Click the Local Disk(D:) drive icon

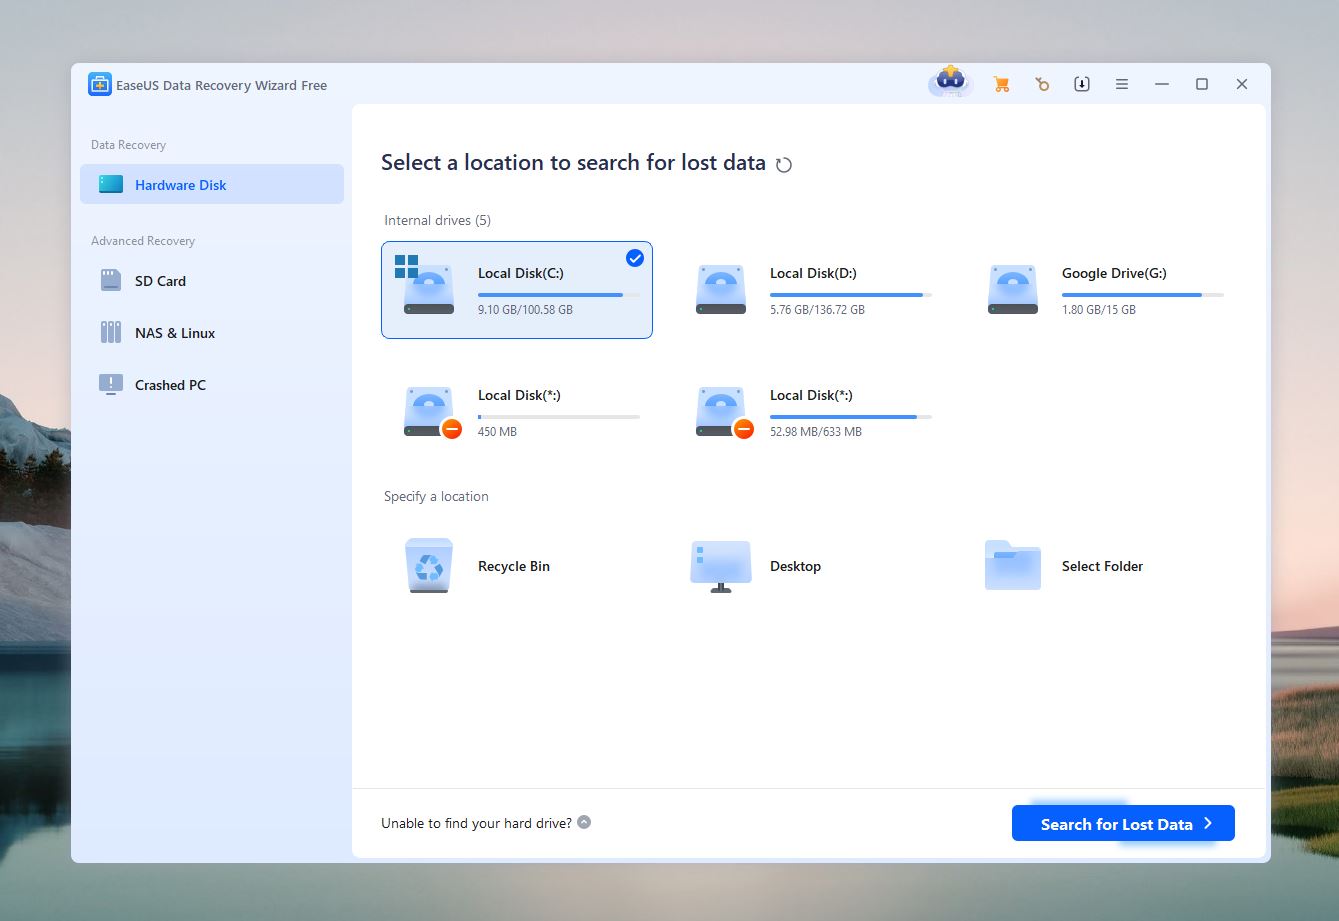point(720,290)
